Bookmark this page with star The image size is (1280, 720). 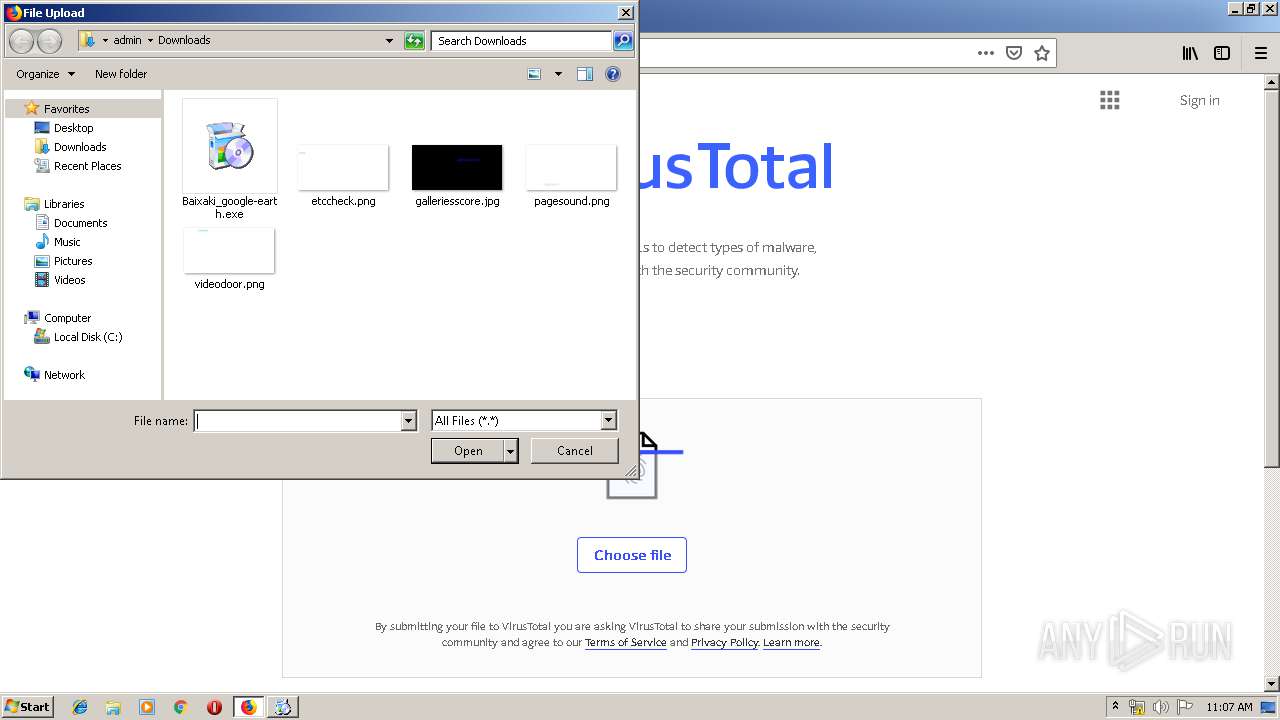pos(1042,53)
